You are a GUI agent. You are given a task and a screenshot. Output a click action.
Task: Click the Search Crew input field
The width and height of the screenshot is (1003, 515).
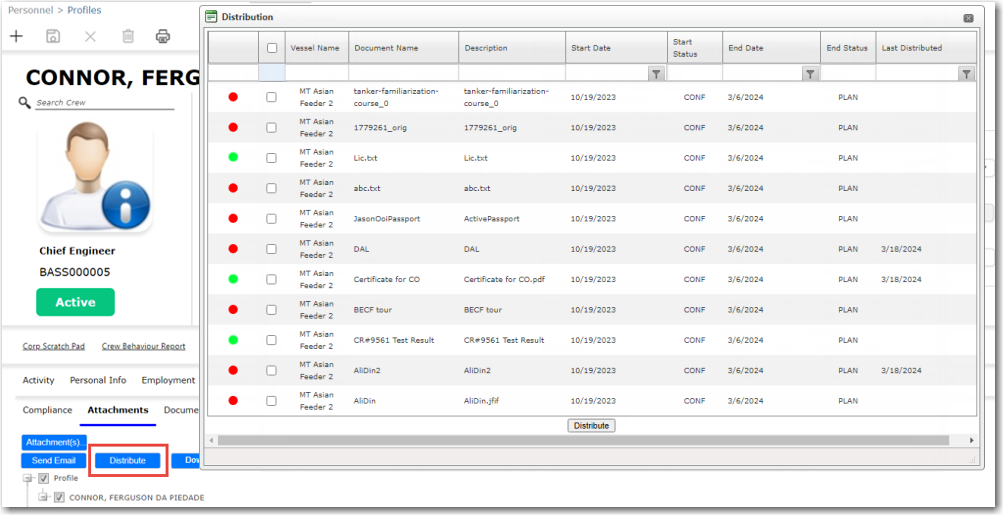104,103
